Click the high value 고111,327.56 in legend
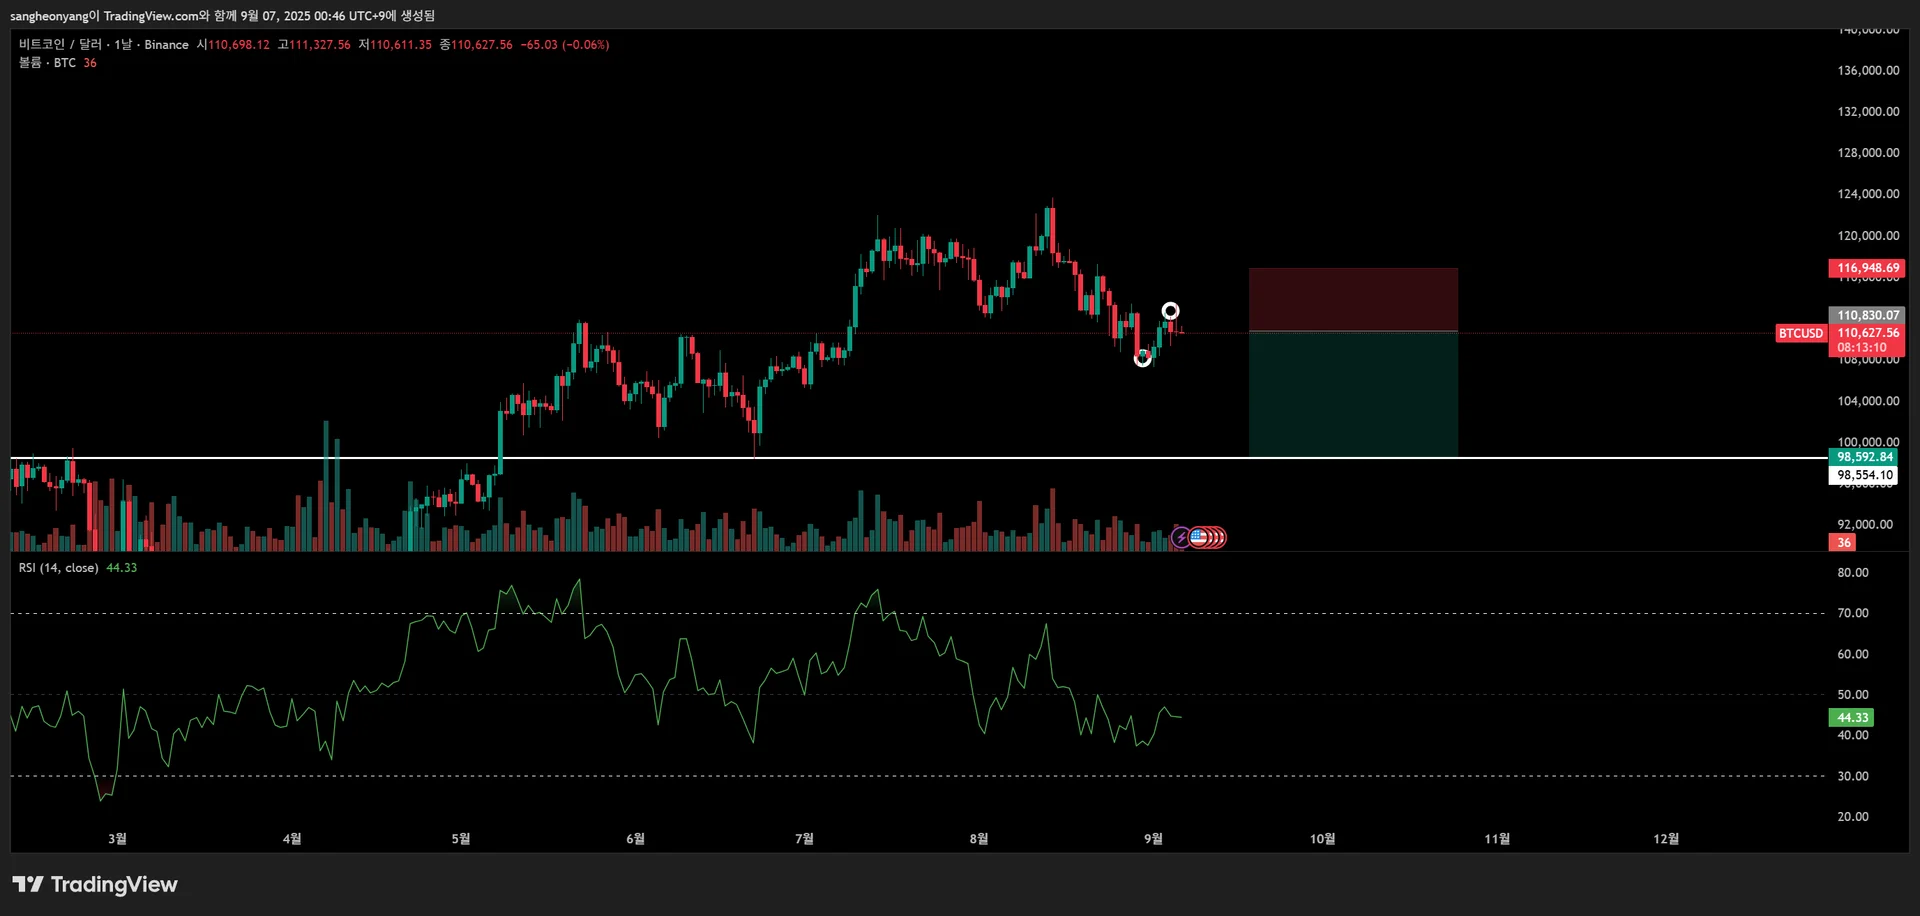This screenshot has width=1920, height=916. coord(314,44)
